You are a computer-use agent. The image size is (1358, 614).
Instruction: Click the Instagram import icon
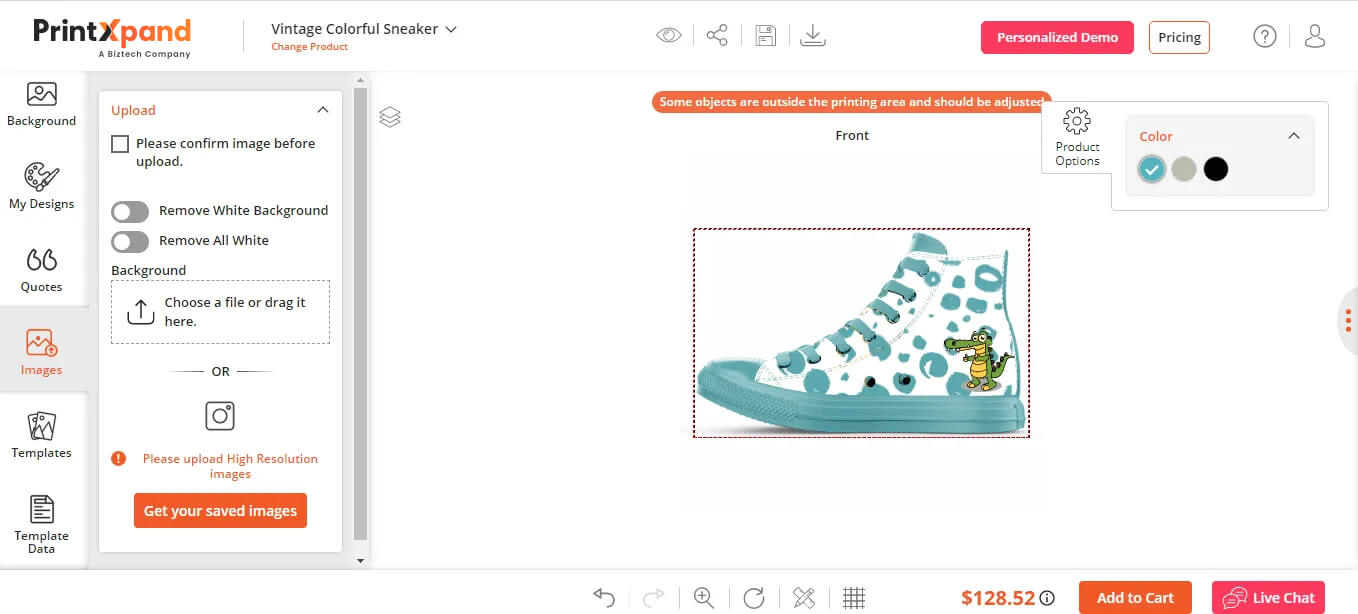pos(220,415)
